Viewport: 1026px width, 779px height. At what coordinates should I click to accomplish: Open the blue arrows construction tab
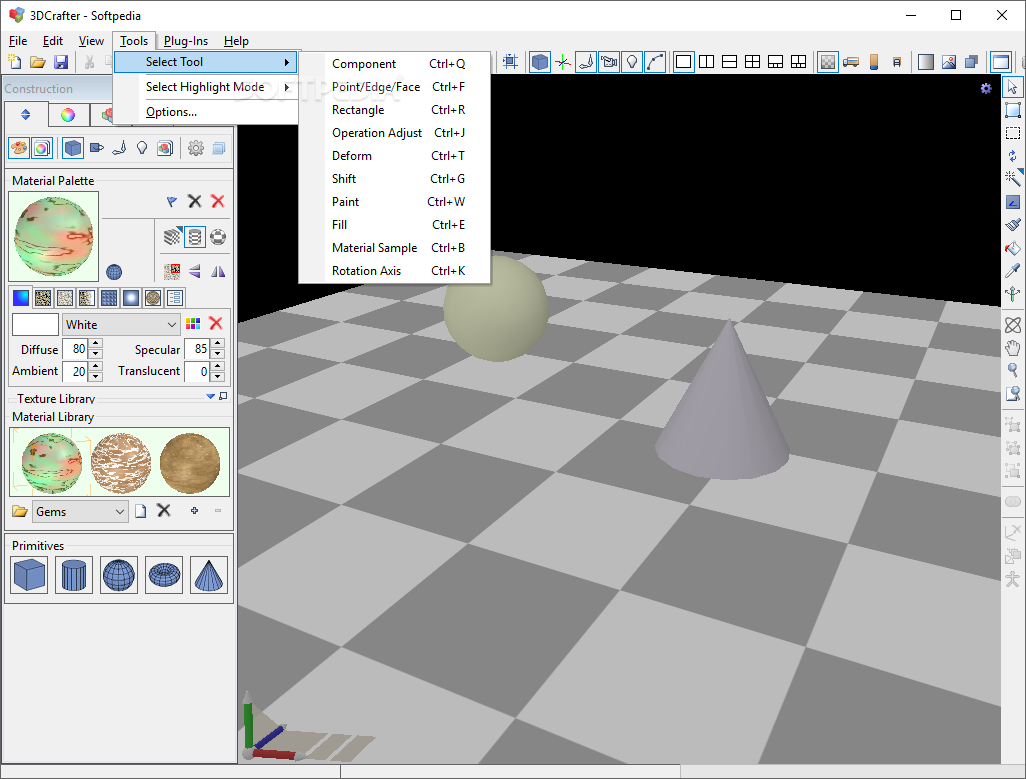click(x=26, y=114)
